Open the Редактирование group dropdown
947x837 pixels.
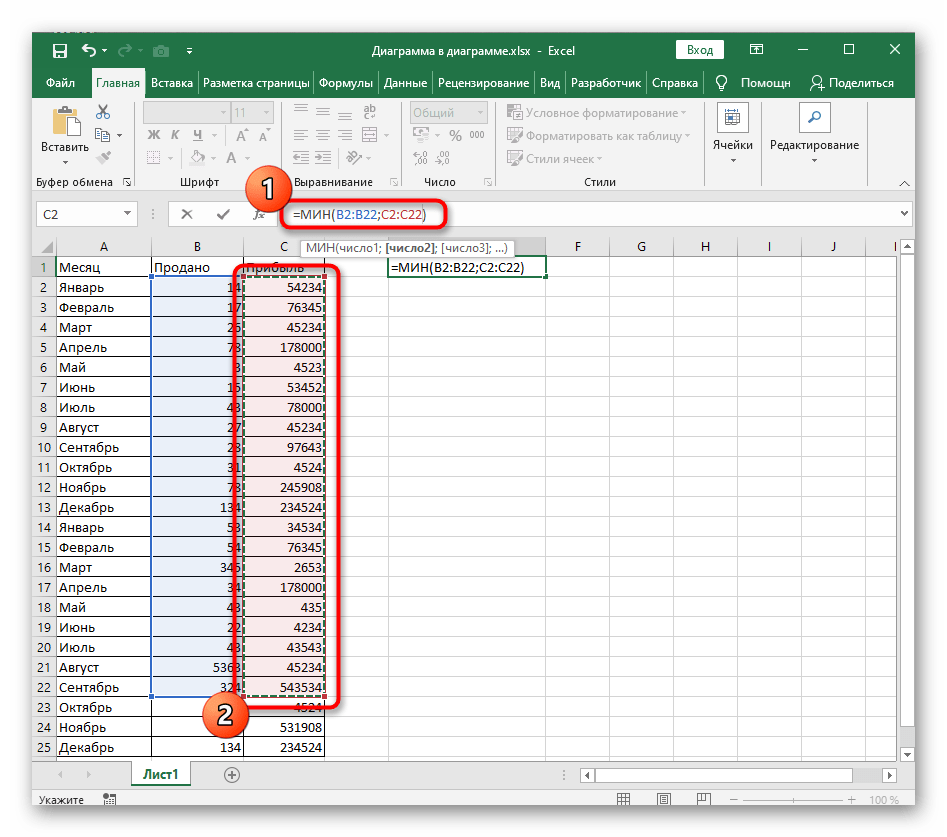coord(814,133)
